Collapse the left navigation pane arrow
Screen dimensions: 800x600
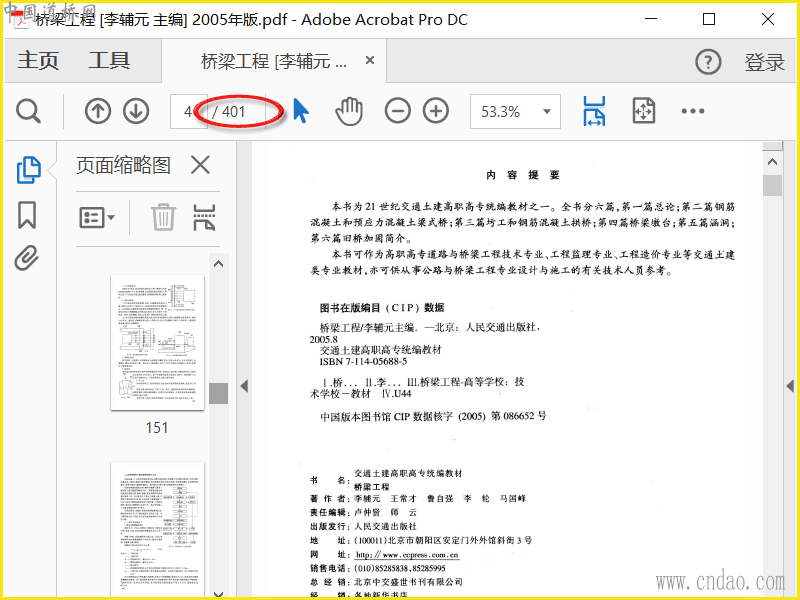point(244,386)
